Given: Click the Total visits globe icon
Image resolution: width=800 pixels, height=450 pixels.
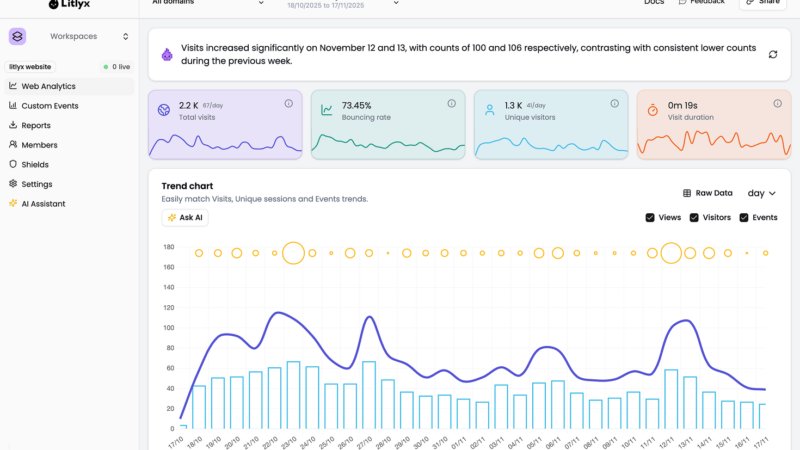Looking at the screenshot, I should click(164, 110).
